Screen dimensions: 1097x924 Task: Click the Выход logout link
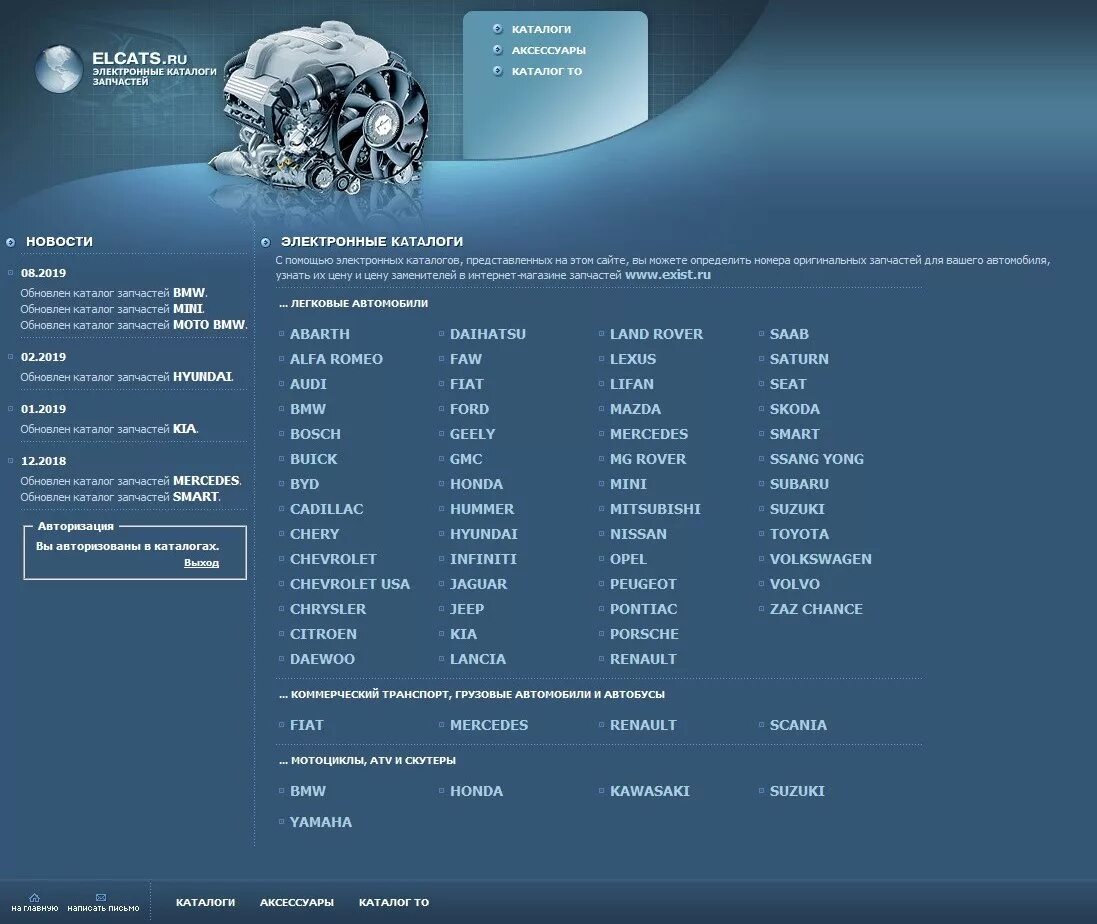click(201, 562)
